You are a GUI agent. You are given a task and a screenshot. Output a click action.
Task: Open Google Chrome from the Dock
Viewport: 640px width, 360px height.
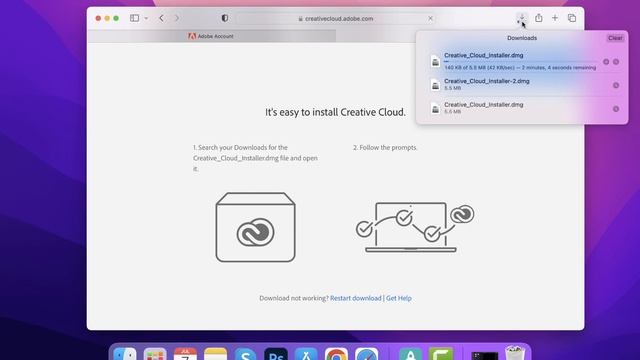pyautogui.click(x=336, y=354)
